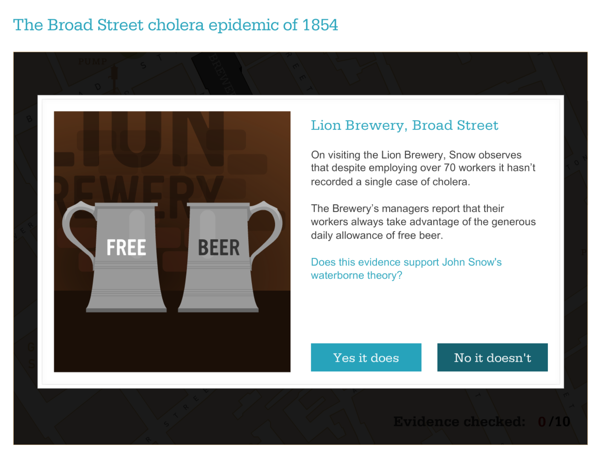Click the 0/10 evidence counter

pos(554,421)
